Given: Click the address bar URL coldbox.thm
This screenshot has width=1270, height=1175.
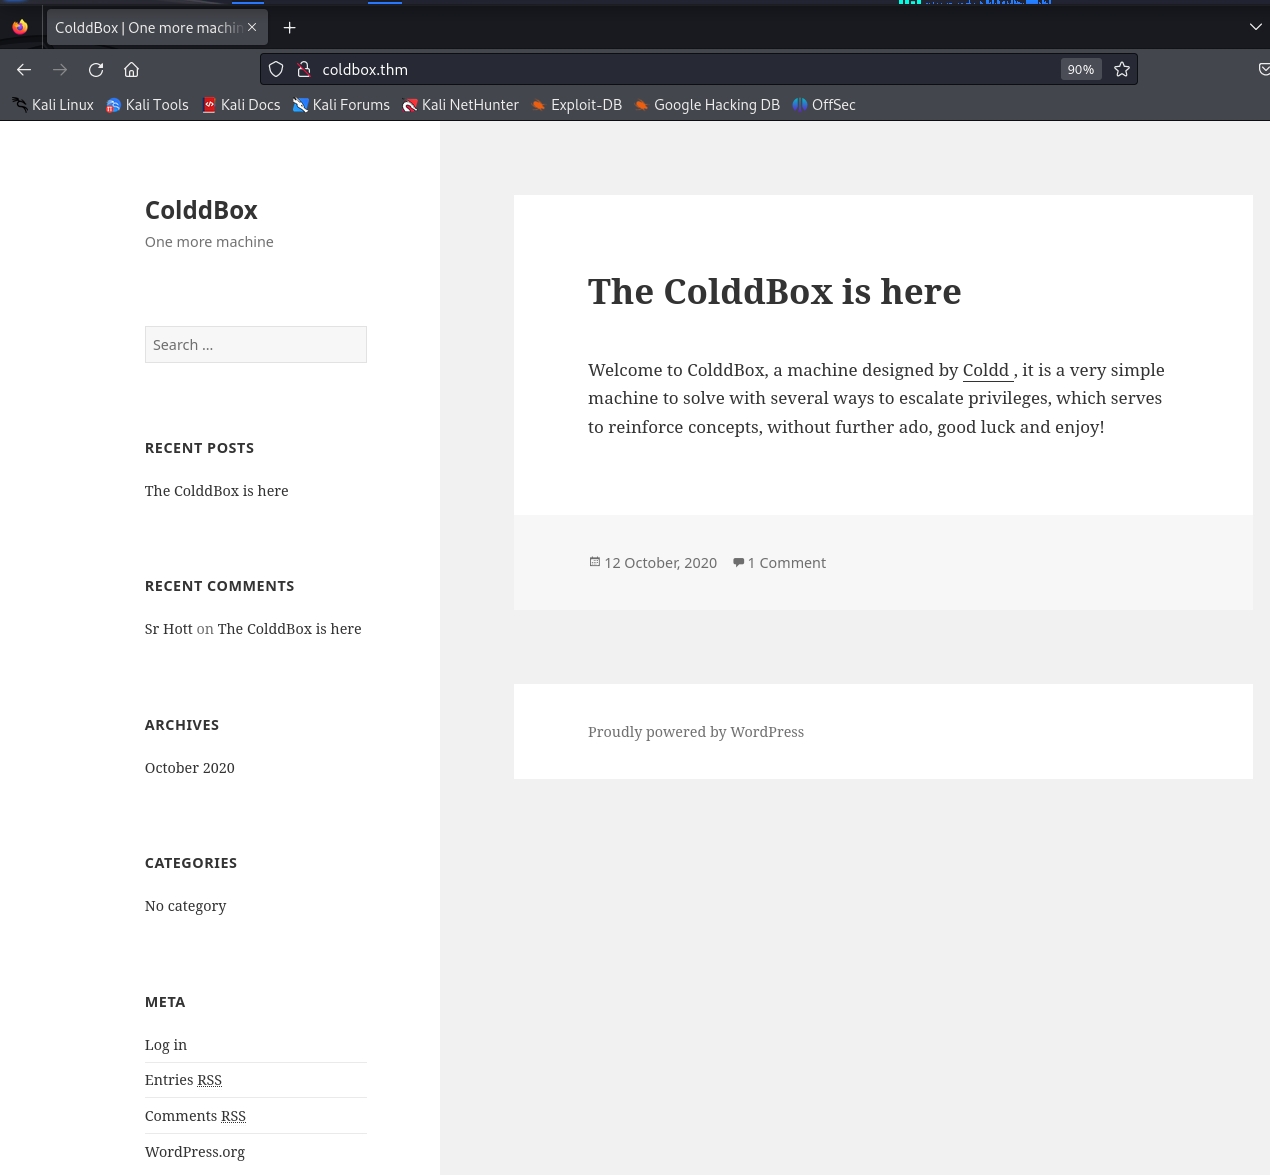Looking at the screenshot, I should point(365,70).
